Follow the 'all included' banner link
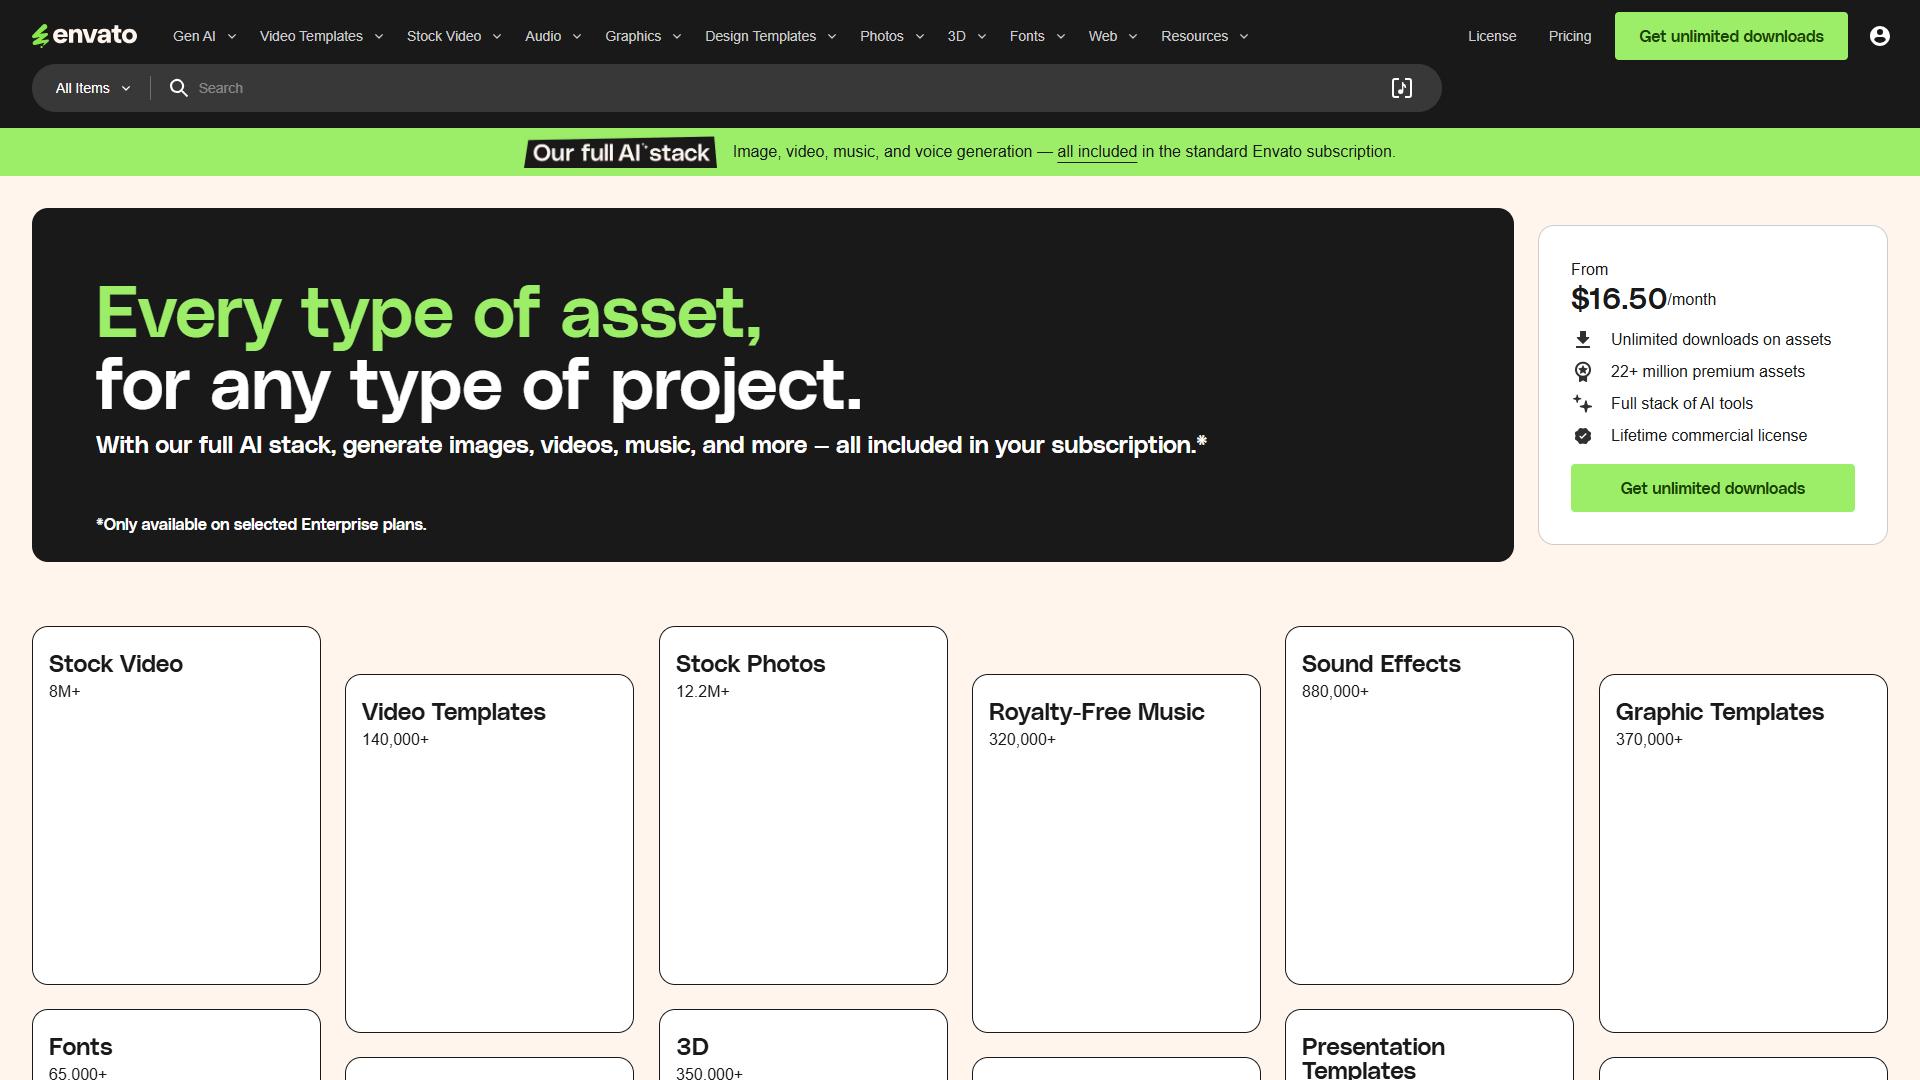Image resolution: width=1920 pixels, height=1080 pixels. click(1097, 152)
